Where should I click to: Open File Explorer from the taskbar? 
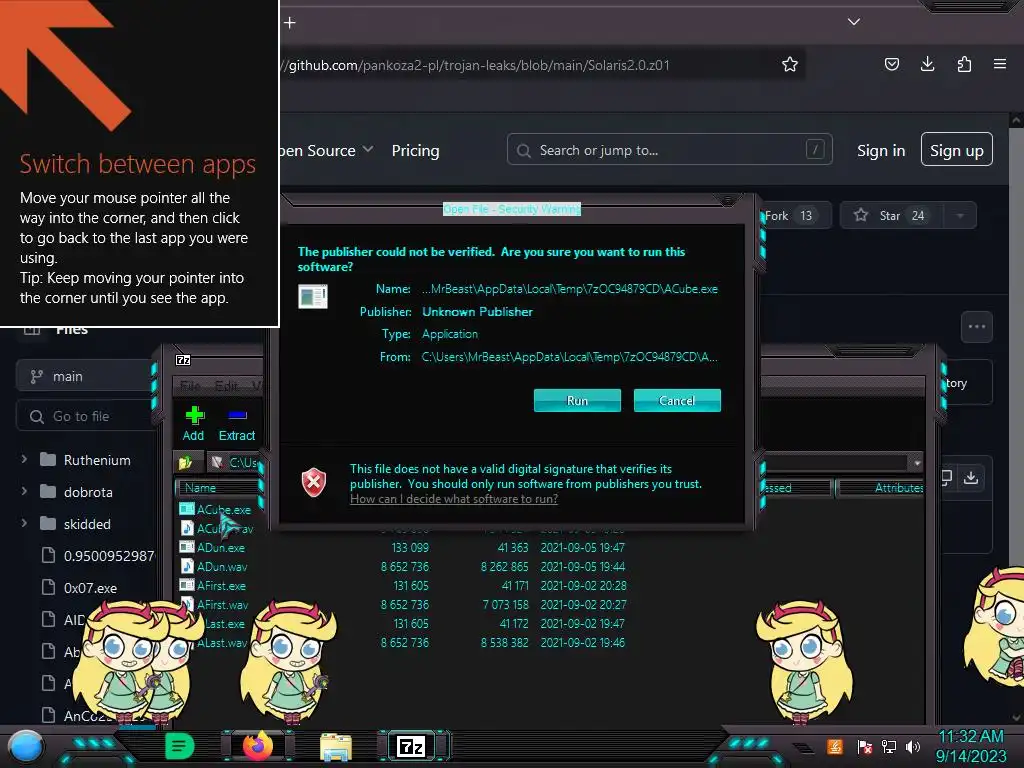coord(336,747)
